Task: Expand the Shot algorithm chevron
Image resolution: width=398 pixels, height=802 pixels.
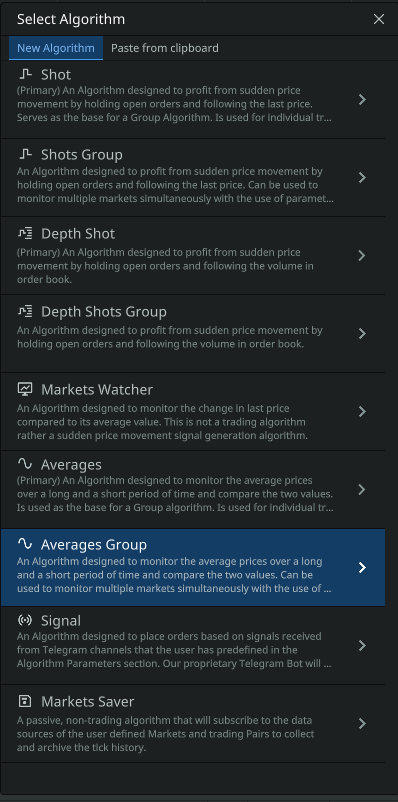Action: (362, 99)
